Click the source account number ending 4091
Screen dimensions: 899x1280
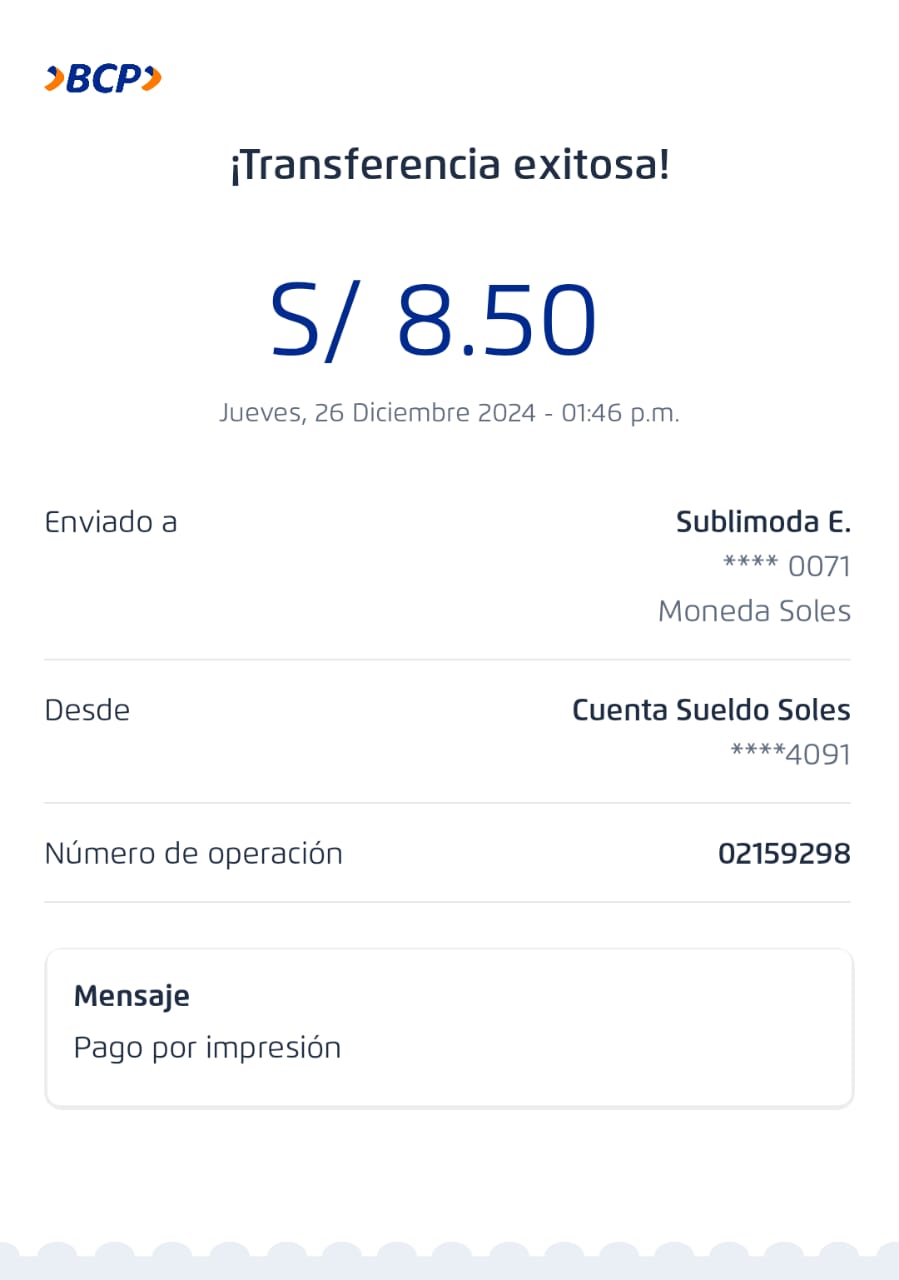pyautogui.click(x=790, y=755)
